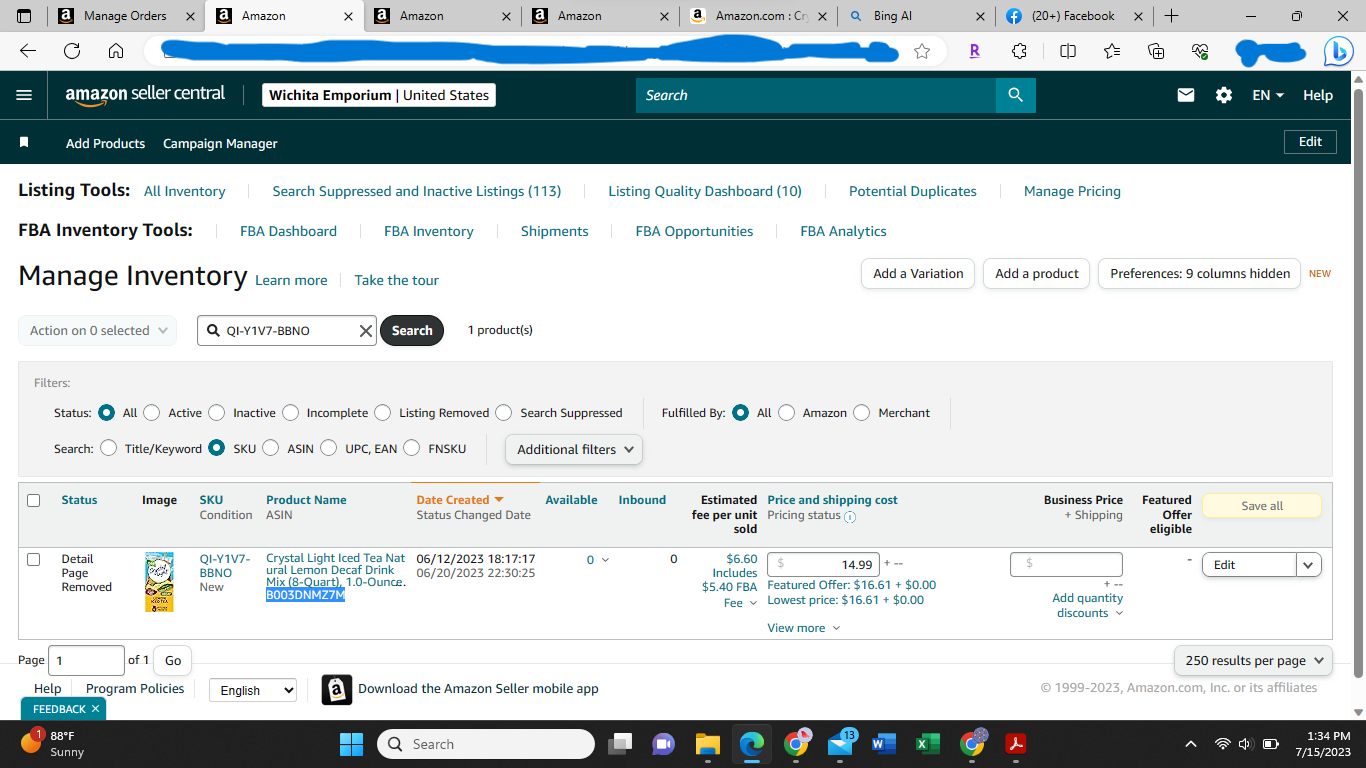Click browser Refresh button
1366x768 pixels.
[x=72, y=51]
